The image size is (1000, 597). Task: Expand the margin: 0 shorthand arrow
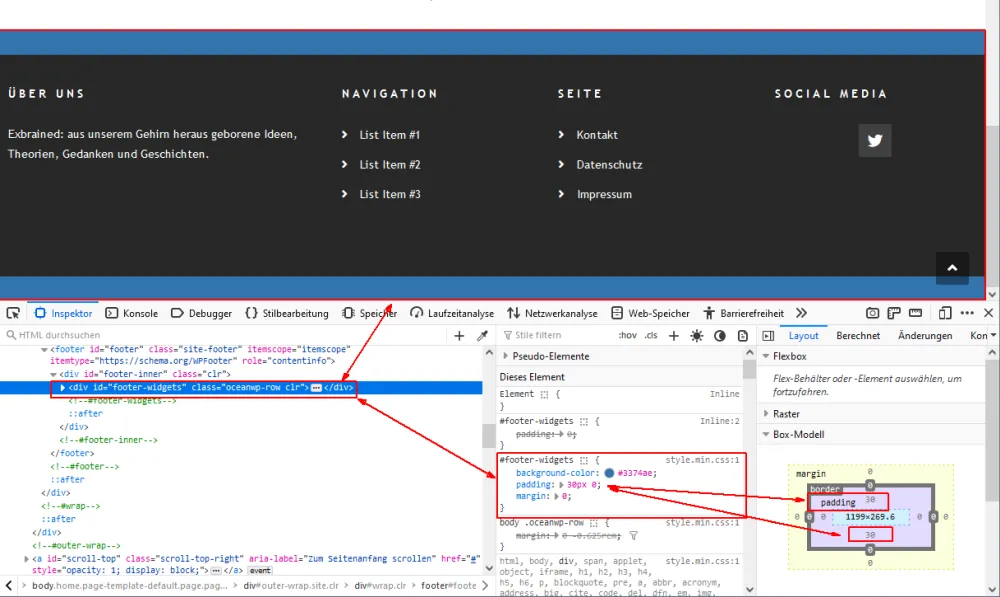pyautogui.click(x=557, y=496)
